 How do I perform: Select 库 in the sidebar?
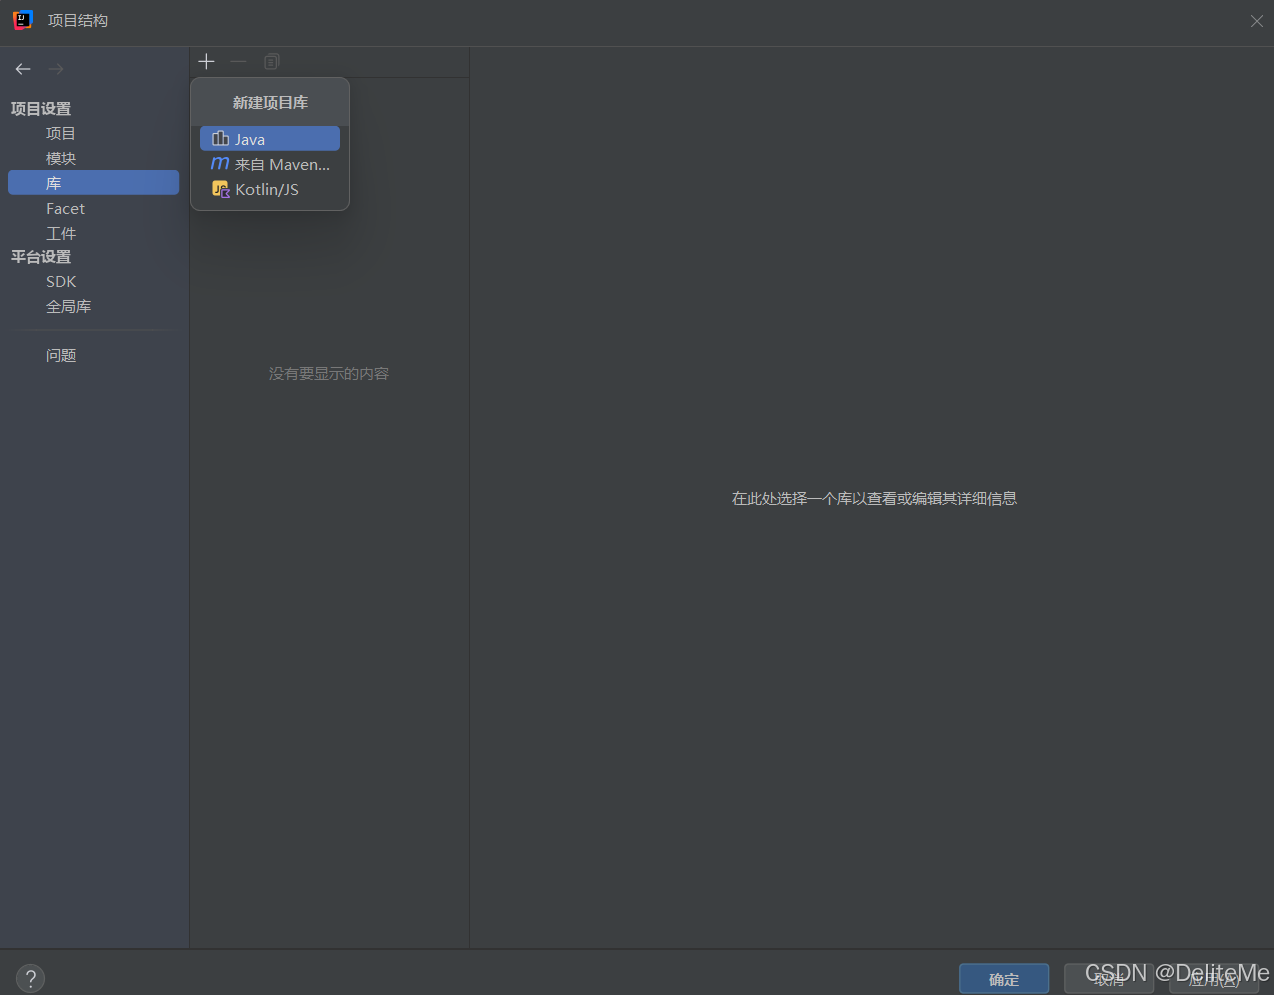pos(93,183)
